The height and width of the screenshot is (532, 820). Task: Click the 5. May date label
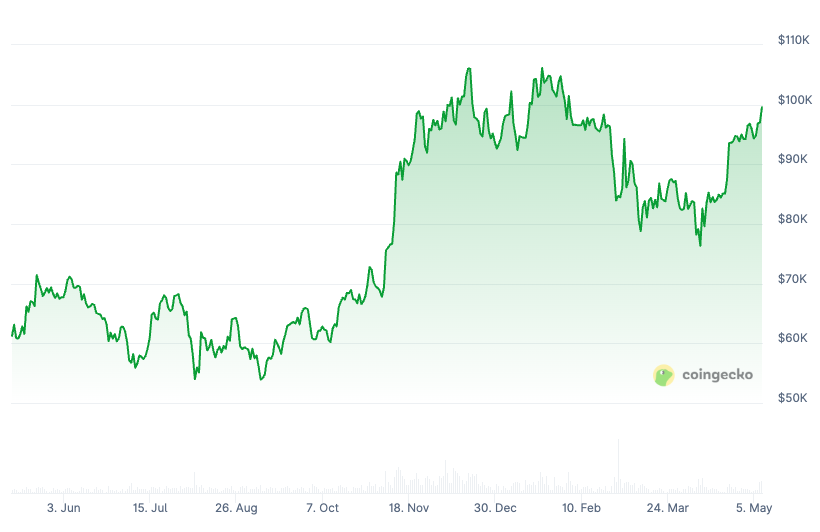tap(753, 508)
